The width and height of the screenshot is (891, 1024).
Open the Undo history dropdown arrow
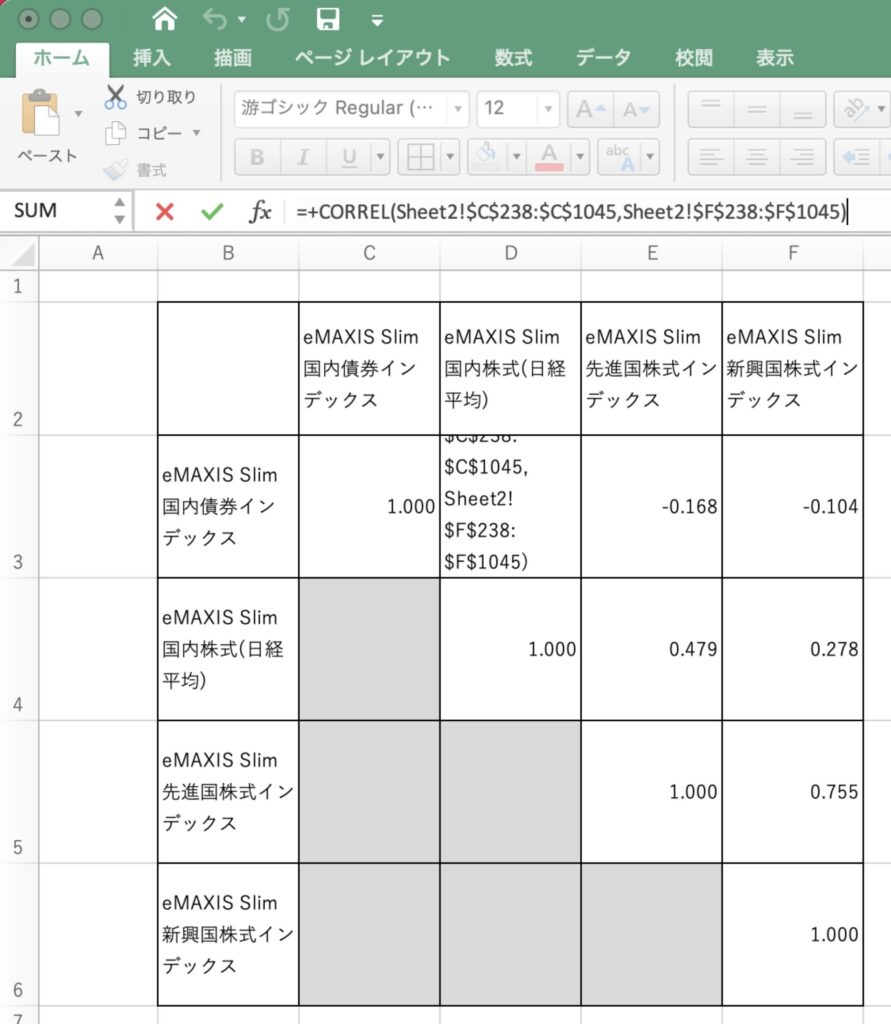coord(242,20)
